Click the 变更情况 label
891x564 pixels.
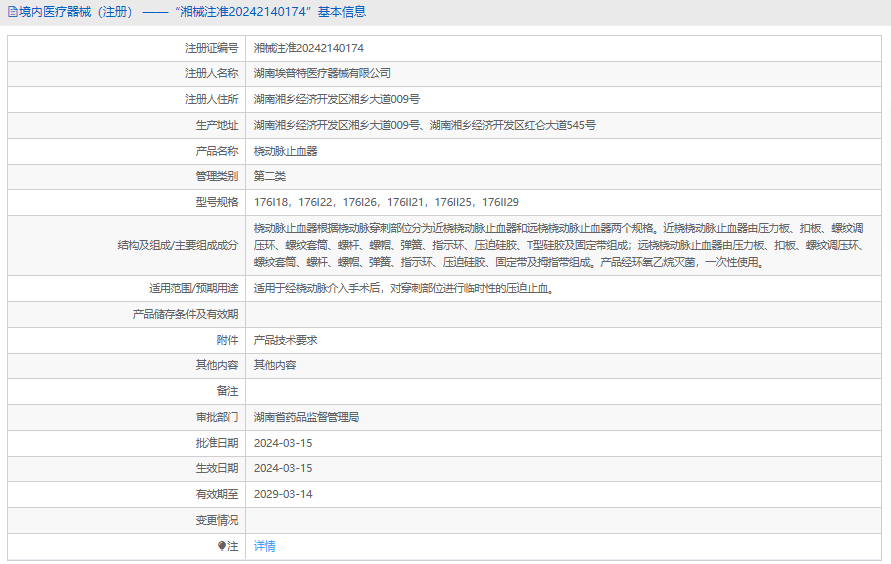[217, 520]
